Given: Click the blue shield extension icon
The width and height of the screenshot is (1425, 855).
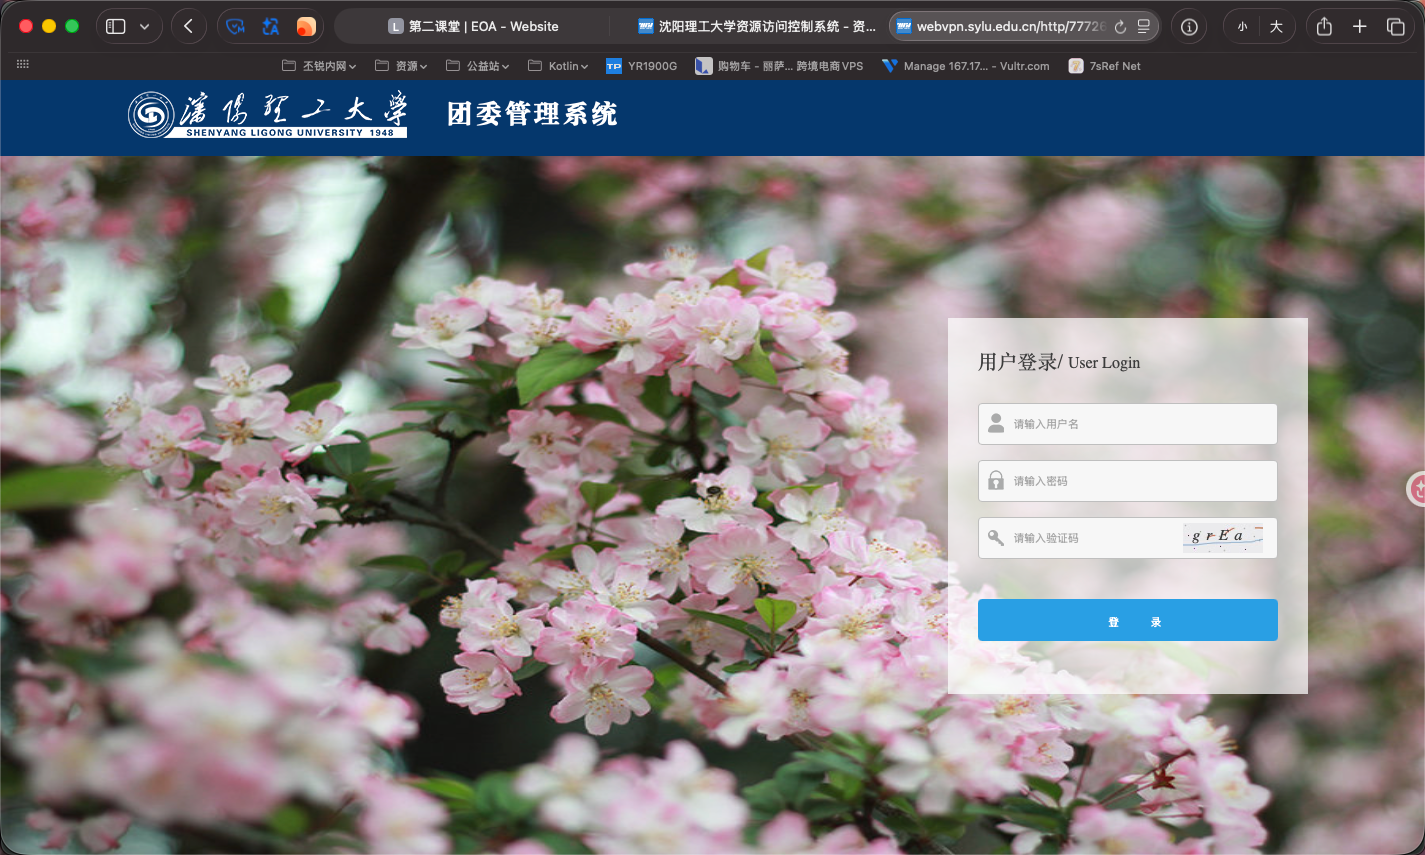Looking at the screenshot, I should click(x=236, y=27).
